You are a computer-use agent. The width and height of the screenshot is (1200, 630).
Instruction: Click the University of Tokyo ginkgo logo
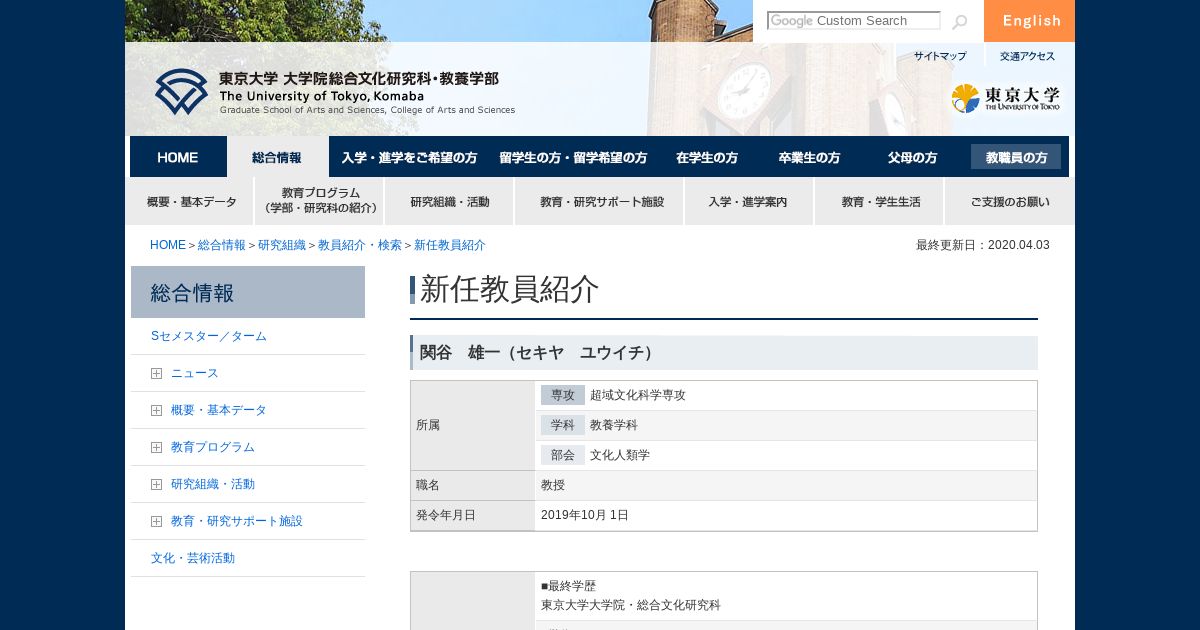[1006, 98]
